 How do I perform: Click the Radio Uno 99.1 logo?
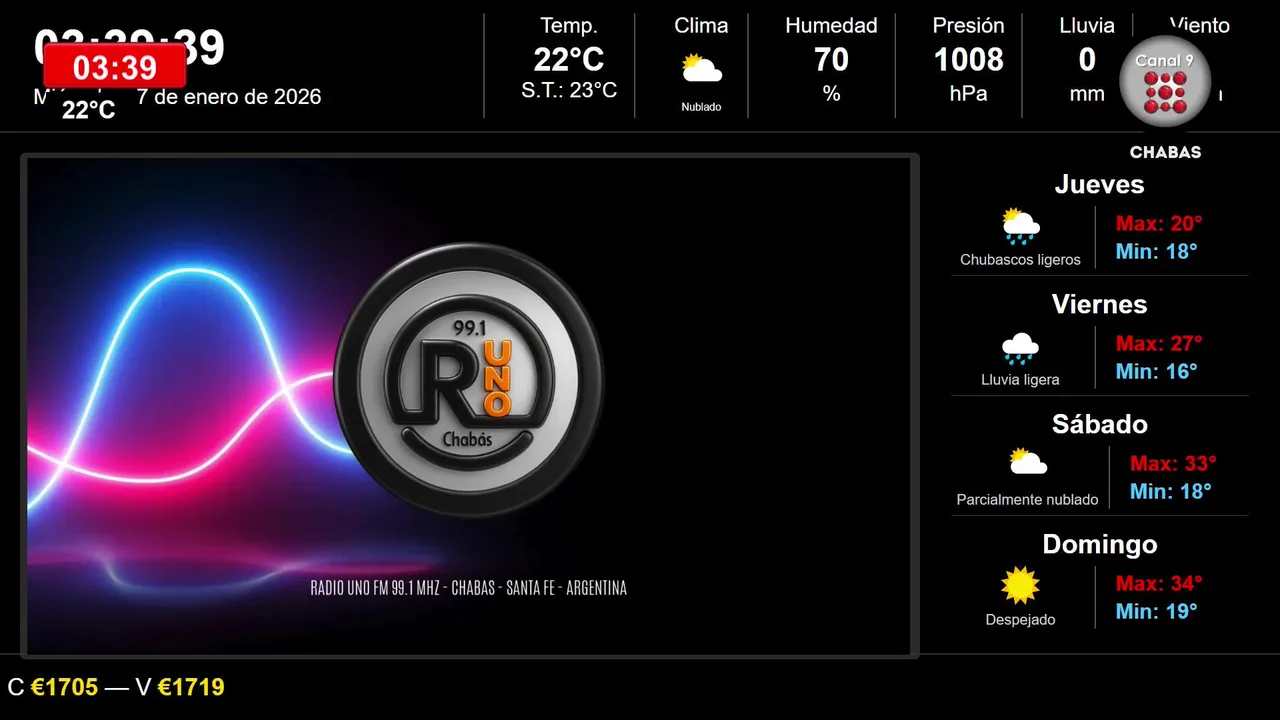[469, 380]
